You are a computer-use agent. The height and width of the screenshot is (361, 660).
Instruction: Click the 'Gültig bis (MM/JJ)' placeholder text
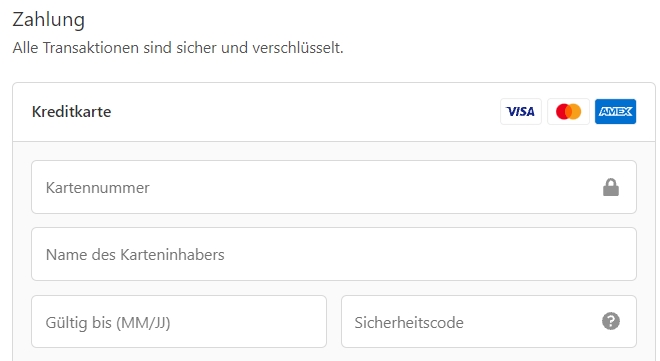pyautogui.click(x=108, y=323)
